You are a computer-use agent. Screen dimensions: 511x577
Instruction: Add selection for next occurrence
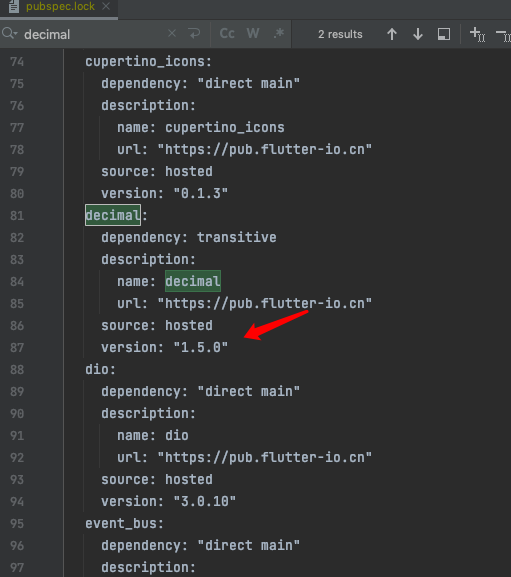pyautogui.click(x=478, y=34)
